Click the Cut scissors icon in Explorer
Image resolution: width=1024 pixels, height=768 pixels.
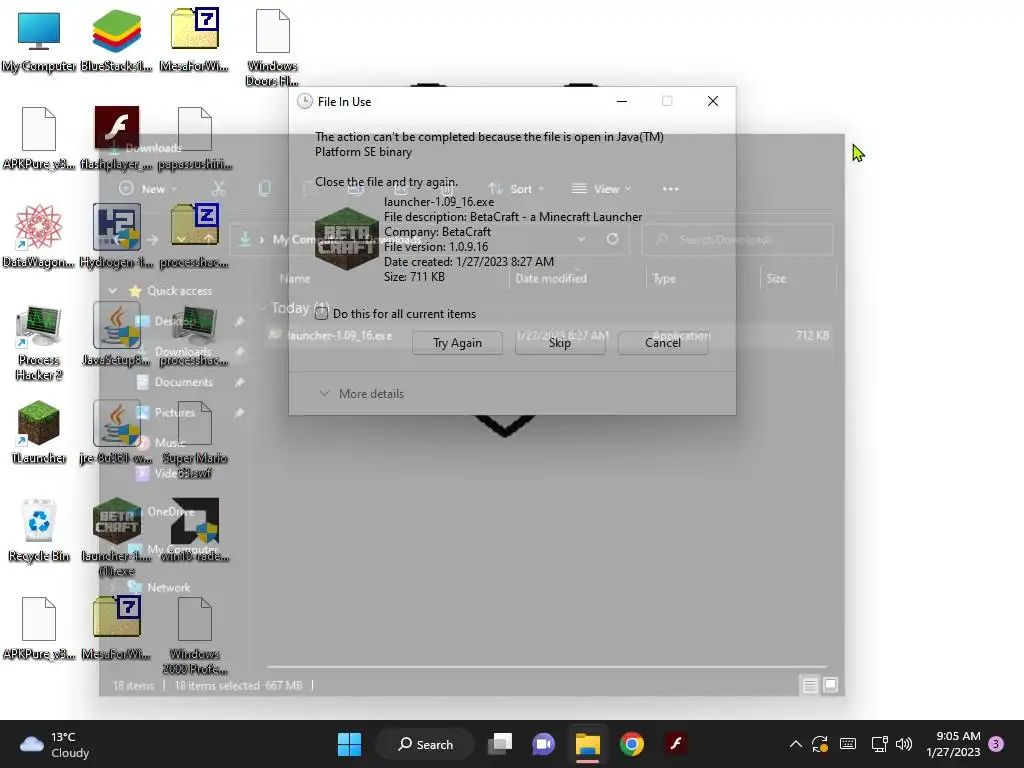(x=219, y=189)
